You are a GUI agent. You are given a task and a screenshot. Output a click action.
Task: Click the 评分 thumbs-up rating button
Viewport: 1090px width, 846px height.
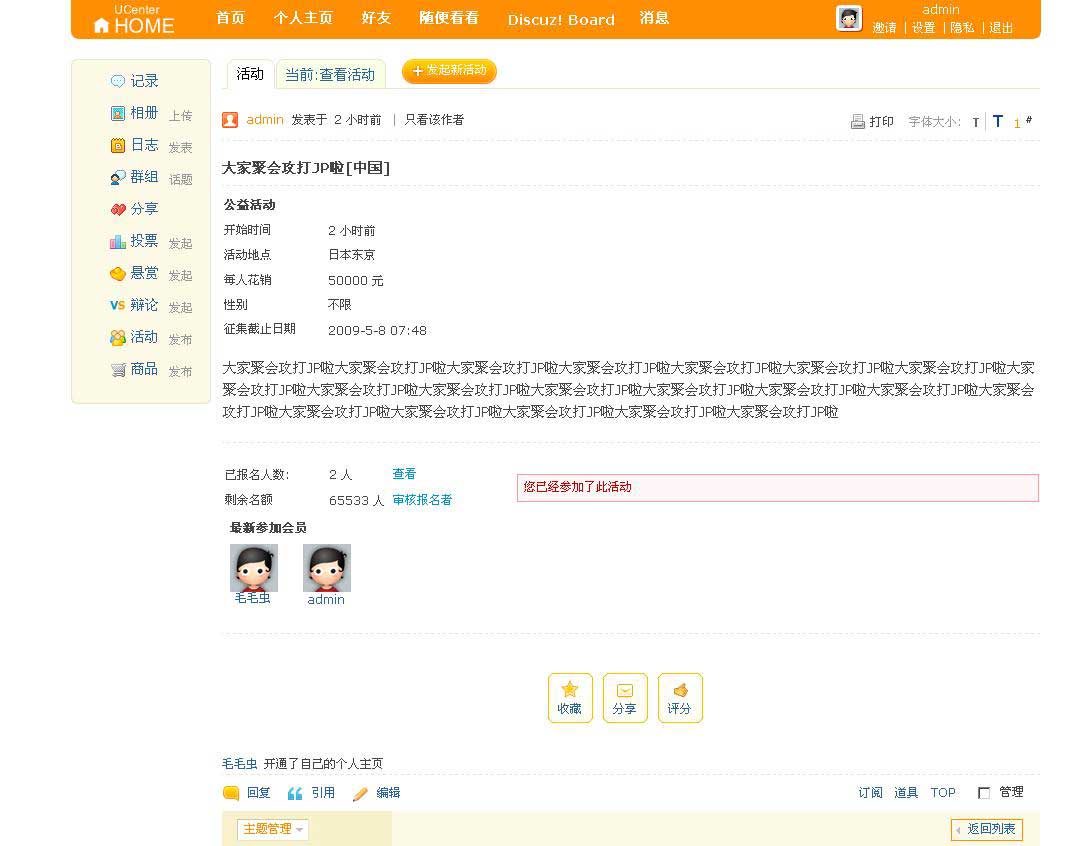[x=680, y=697]
